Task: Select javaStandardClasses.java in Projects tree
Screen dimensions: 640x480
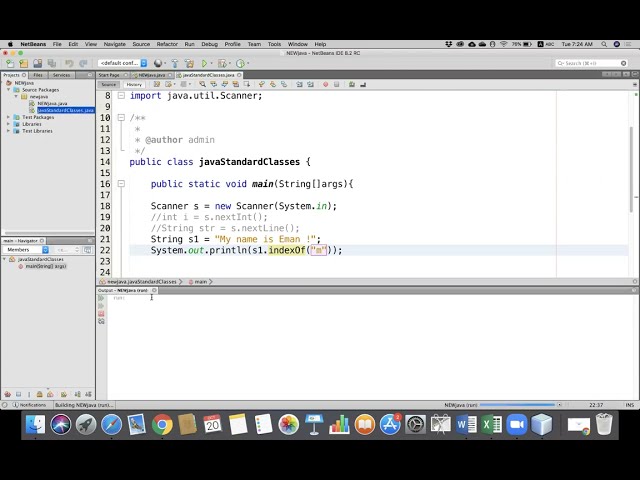Action: (x=65, y=110)
